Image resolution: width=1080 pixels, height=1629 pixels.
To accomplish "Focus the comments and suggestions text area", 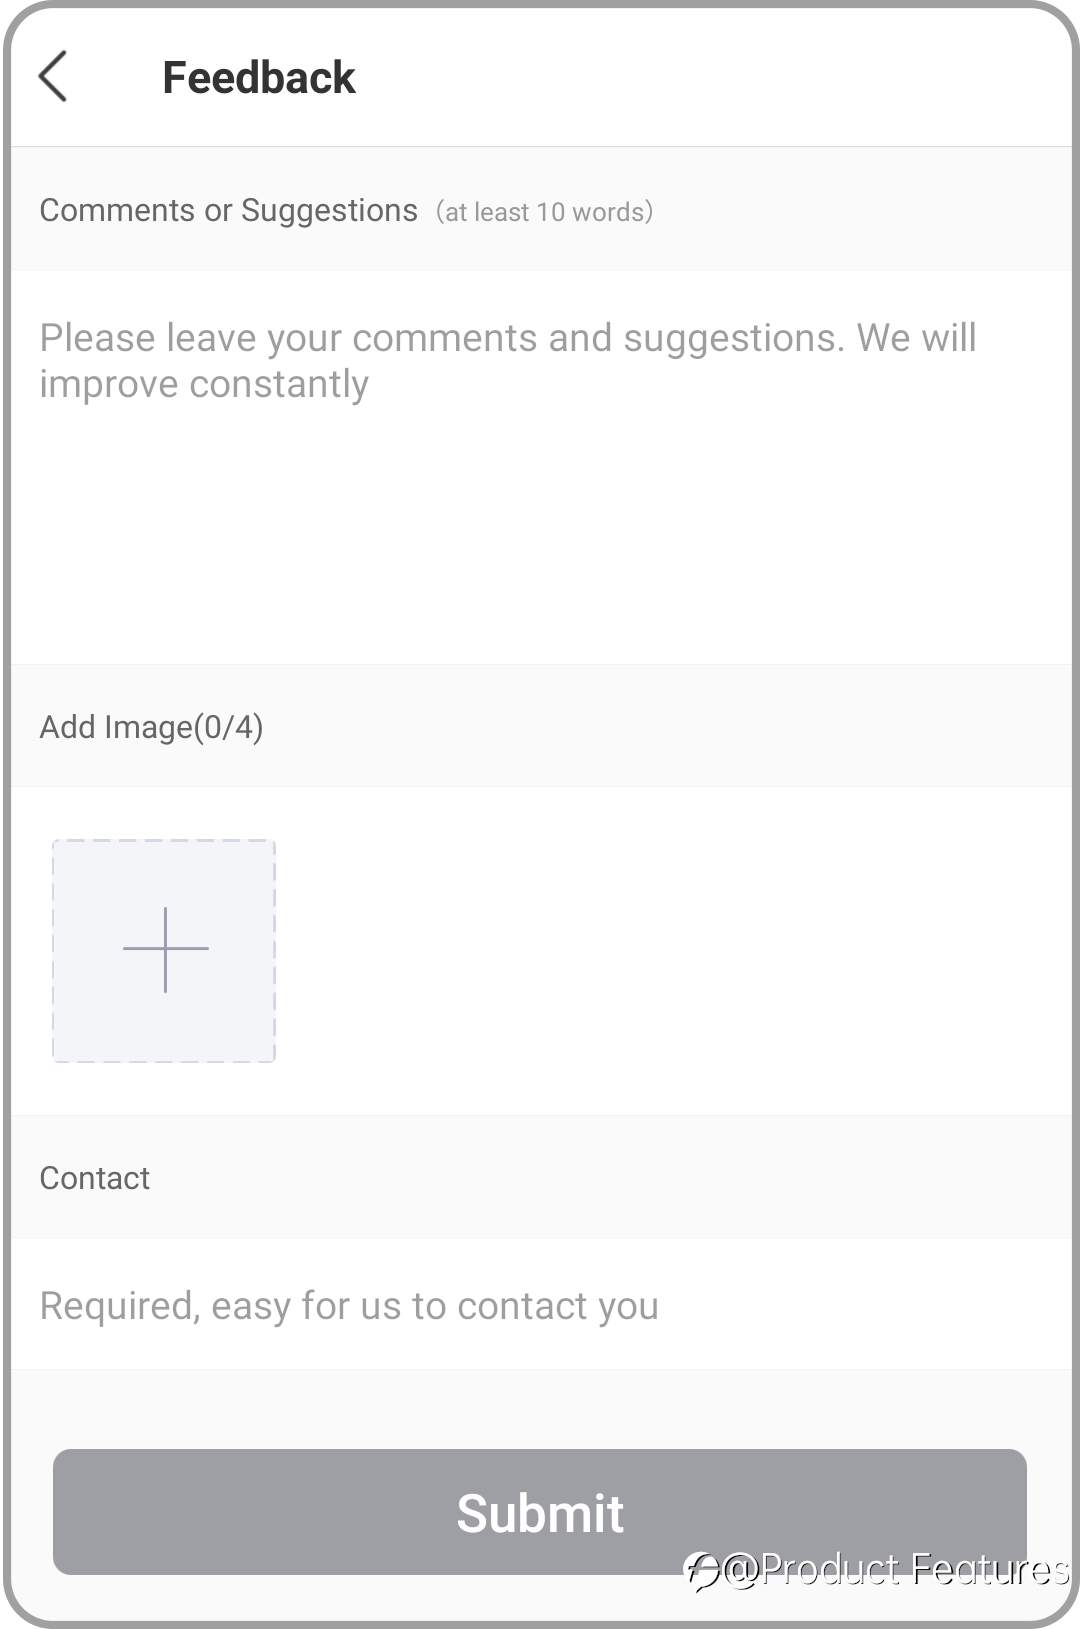I will pyautogui.click(x=540, y=467).
